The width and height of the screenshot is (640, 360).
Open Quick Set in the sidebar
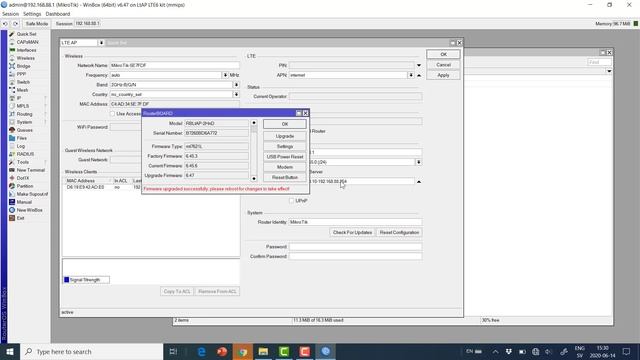(26, 34)
